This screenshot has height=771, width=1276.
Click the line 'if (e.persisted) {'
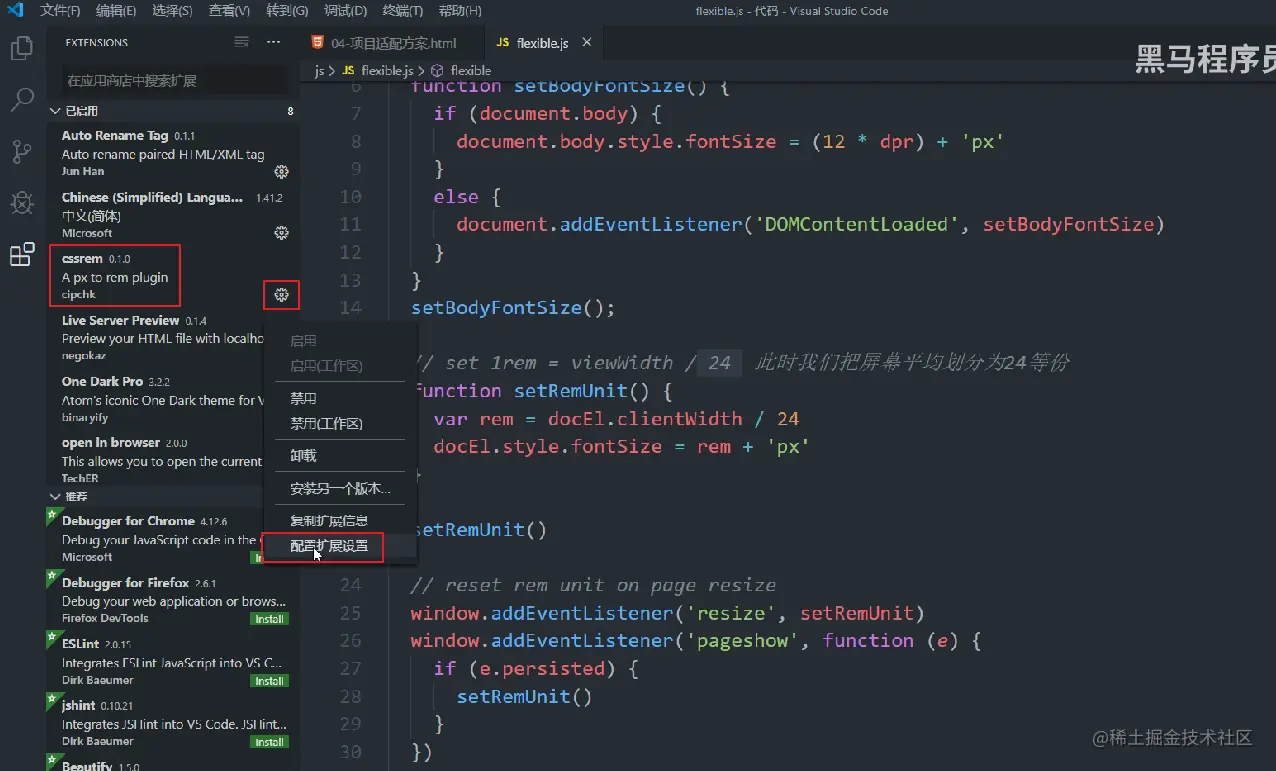536,668
